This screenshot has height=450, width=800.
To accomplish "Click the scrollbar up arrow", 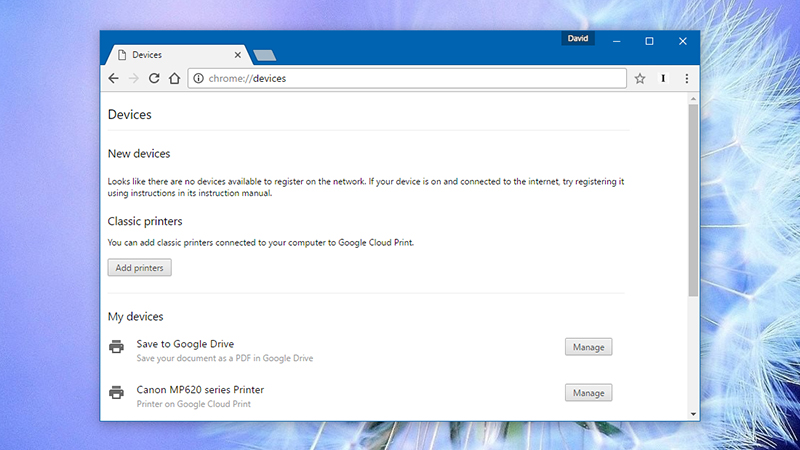I will point(693,99).
